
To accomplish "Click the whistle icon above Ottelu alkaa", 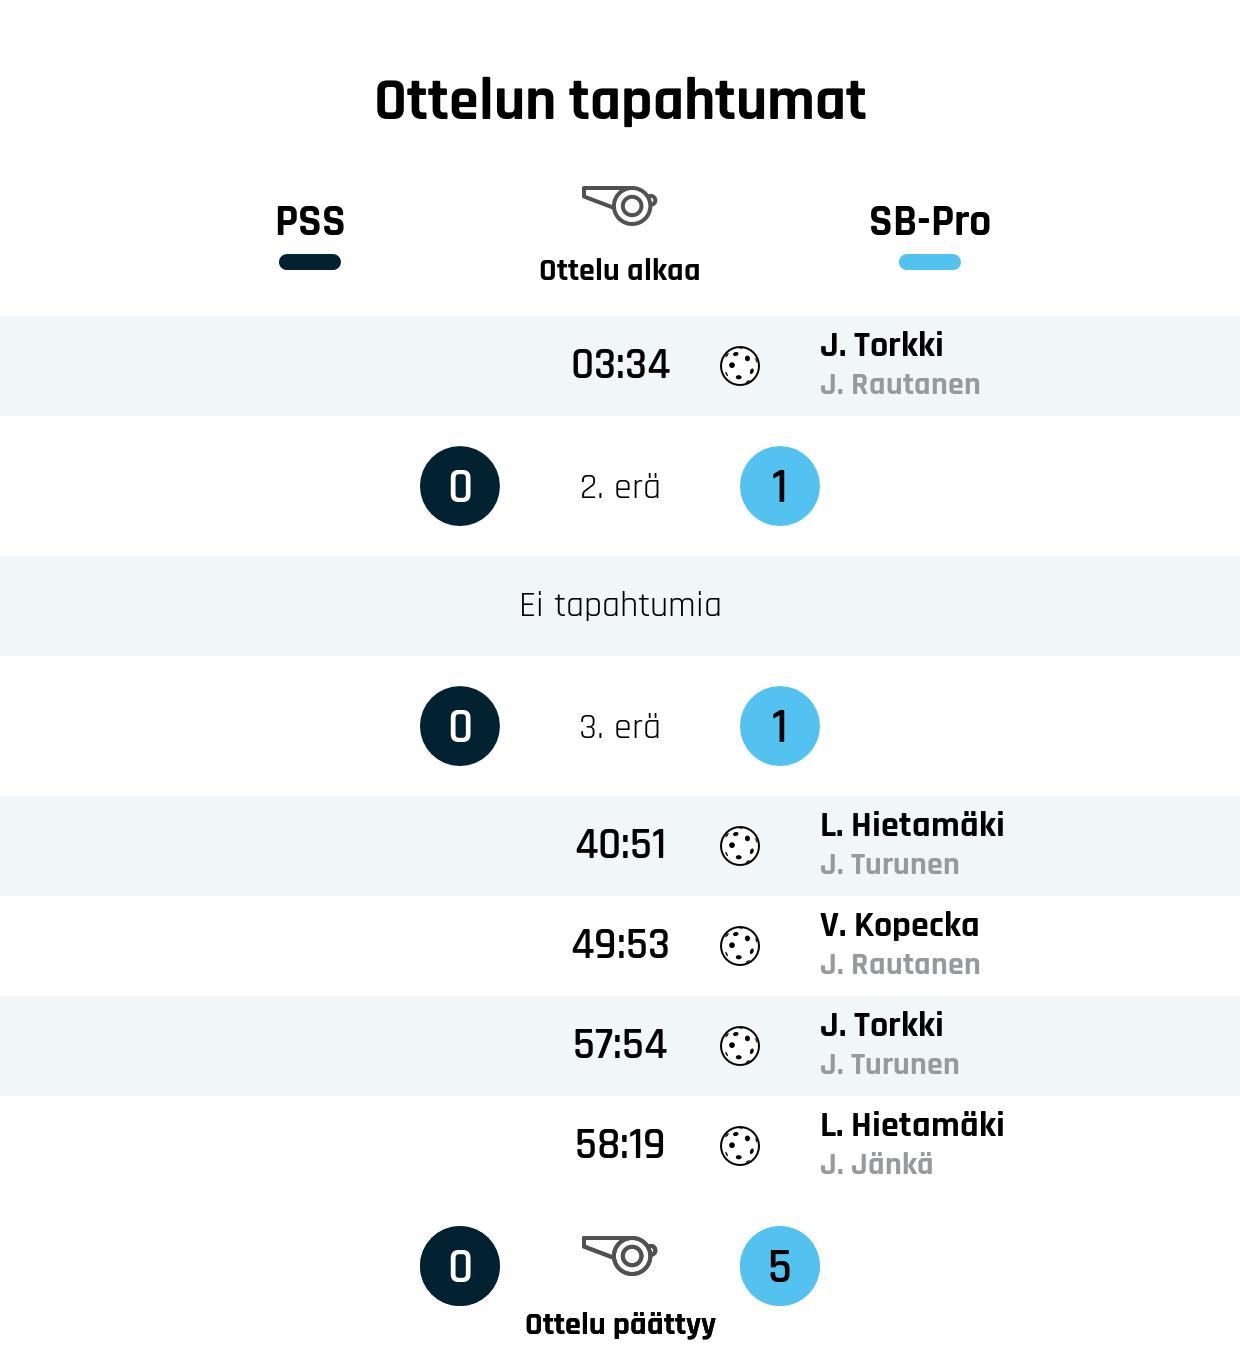I will point(620,205).
